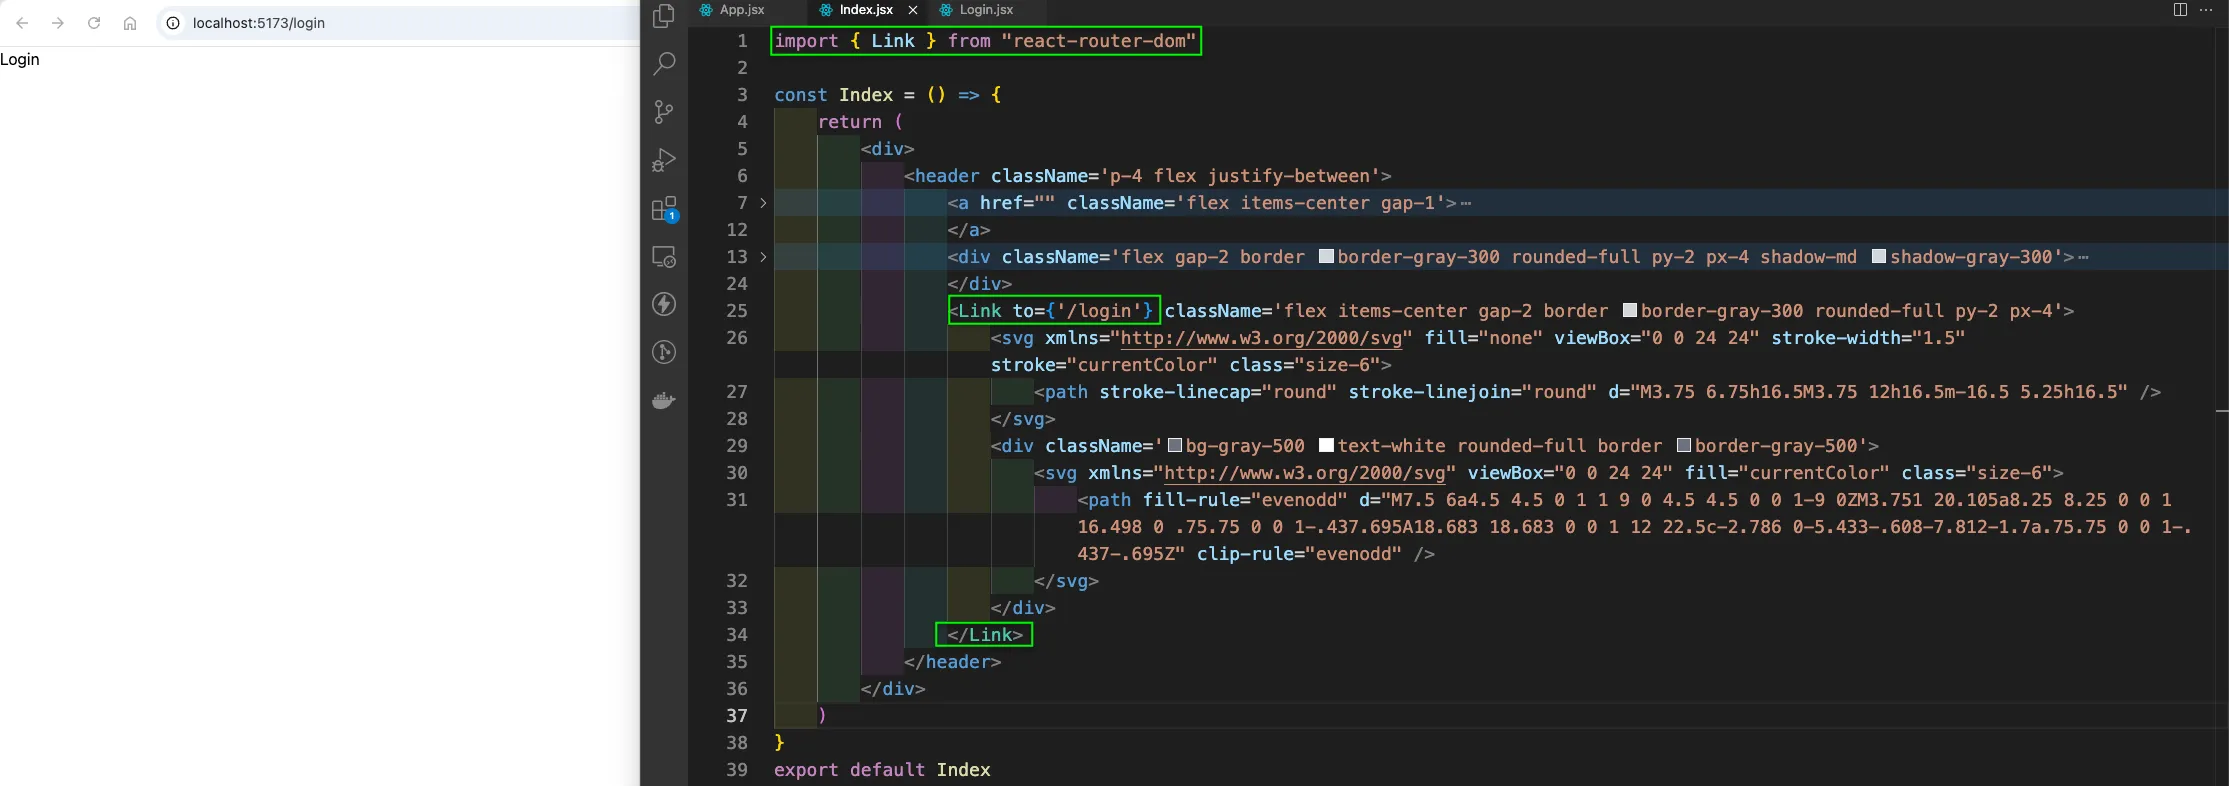This screenshot has width=2229, height=786.
Task: Open the Source Control view
Action: point(664,112)
